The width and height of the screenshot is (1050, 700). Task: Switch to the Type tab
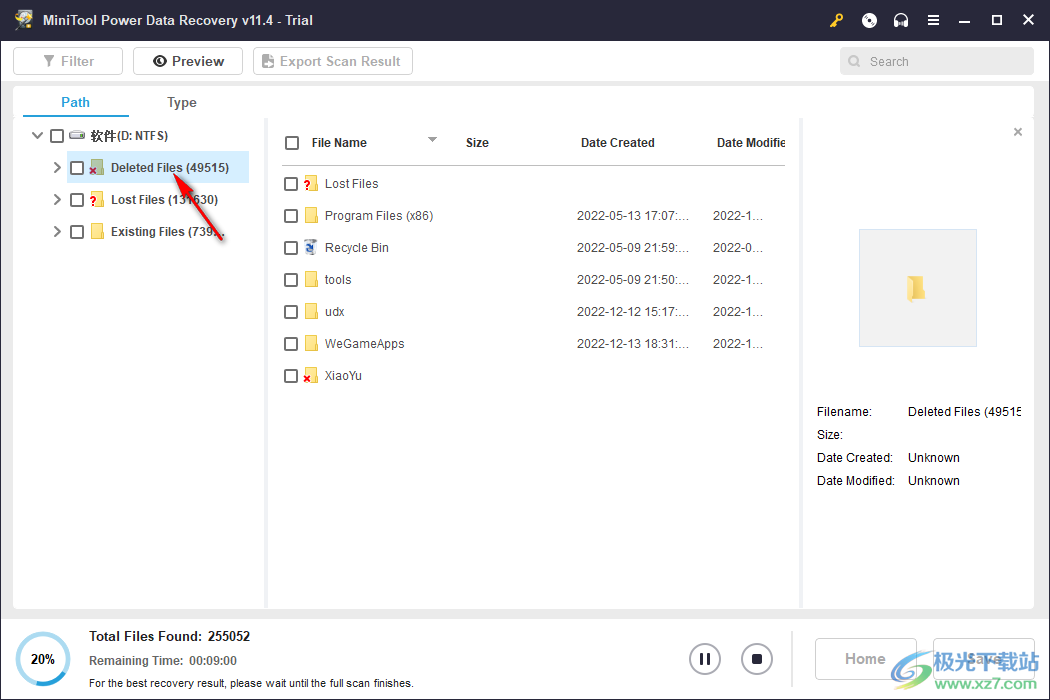click(x=181, y=102)
